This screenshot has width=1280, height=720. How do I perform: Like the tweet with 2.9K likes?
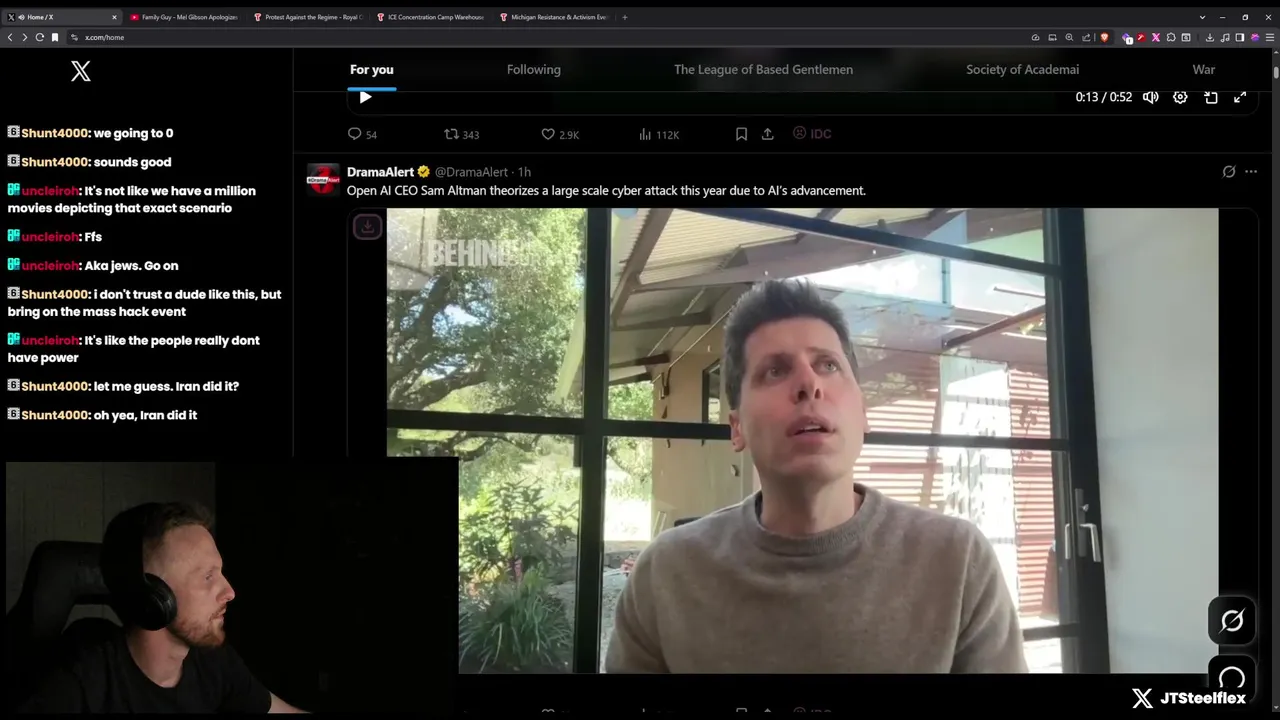(x=560, y=134)
